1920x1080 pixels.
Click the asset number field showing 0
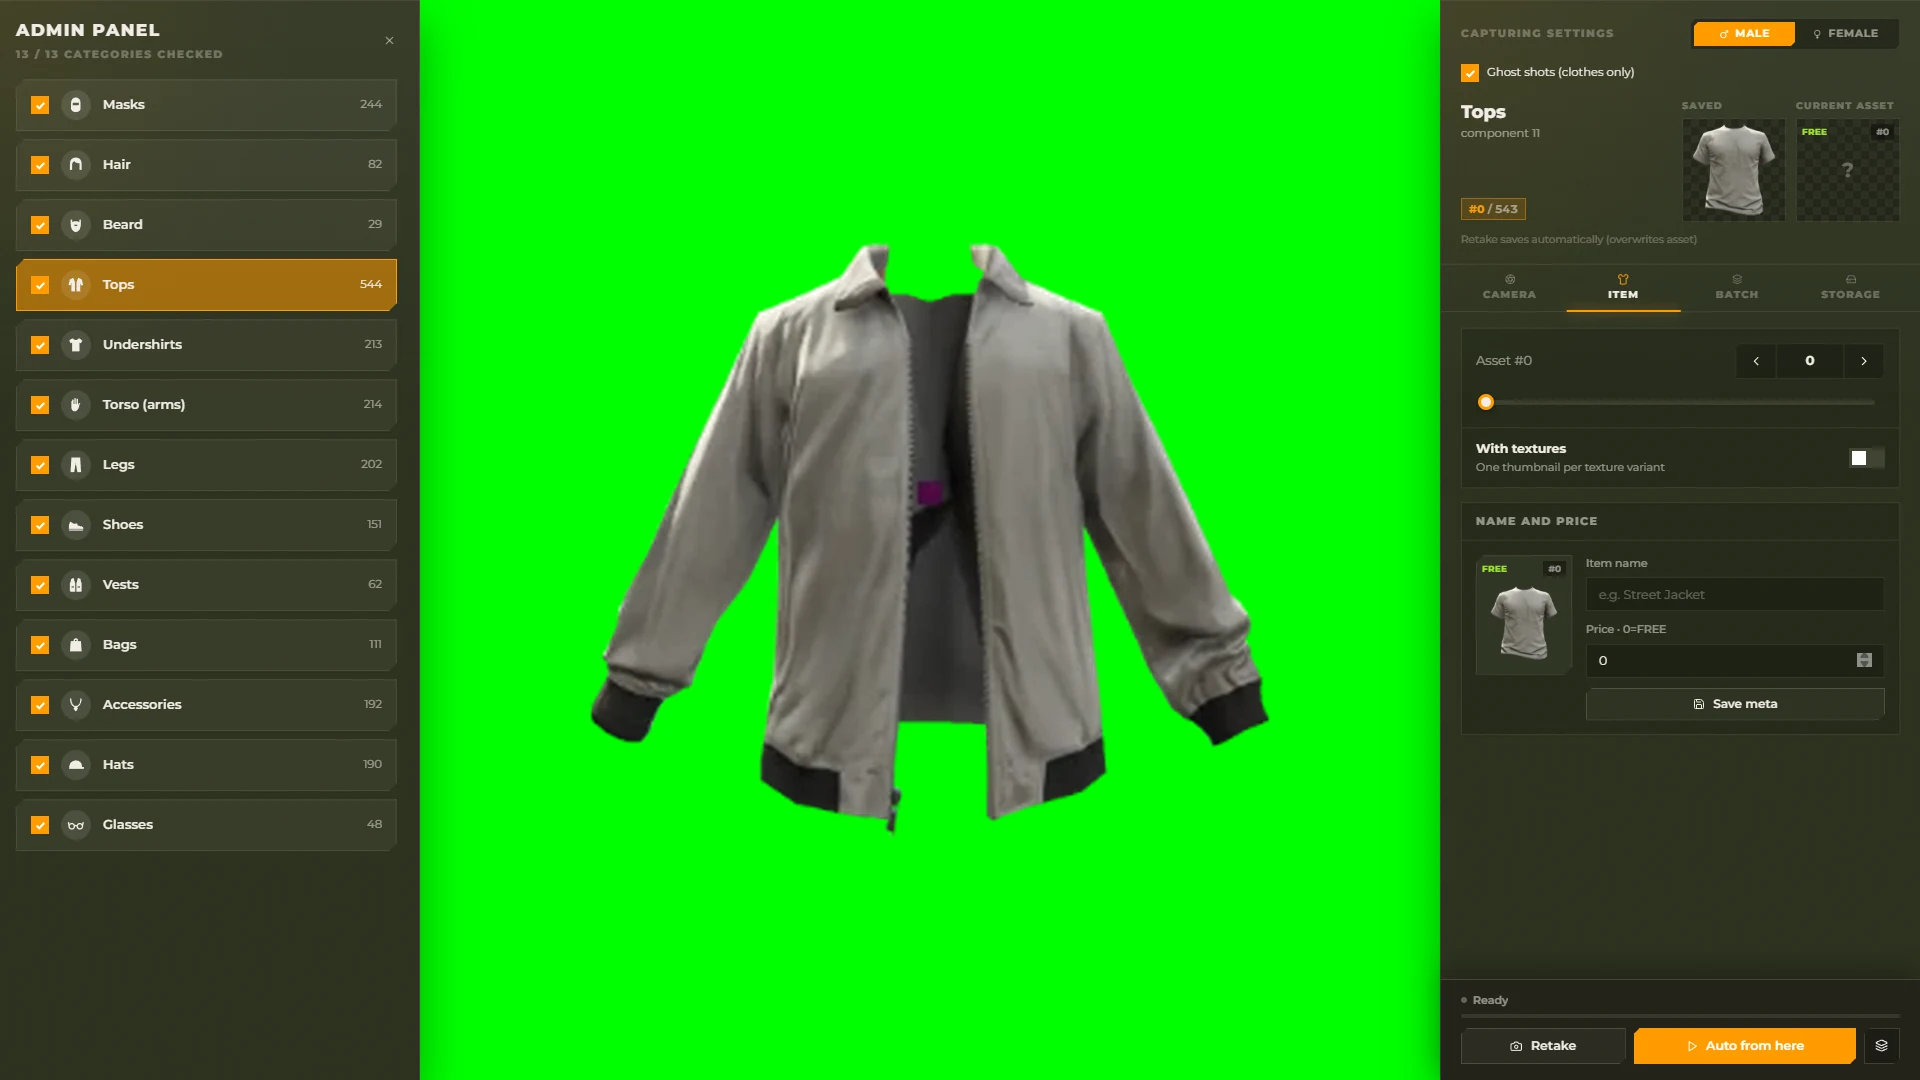click(1810, 361)
